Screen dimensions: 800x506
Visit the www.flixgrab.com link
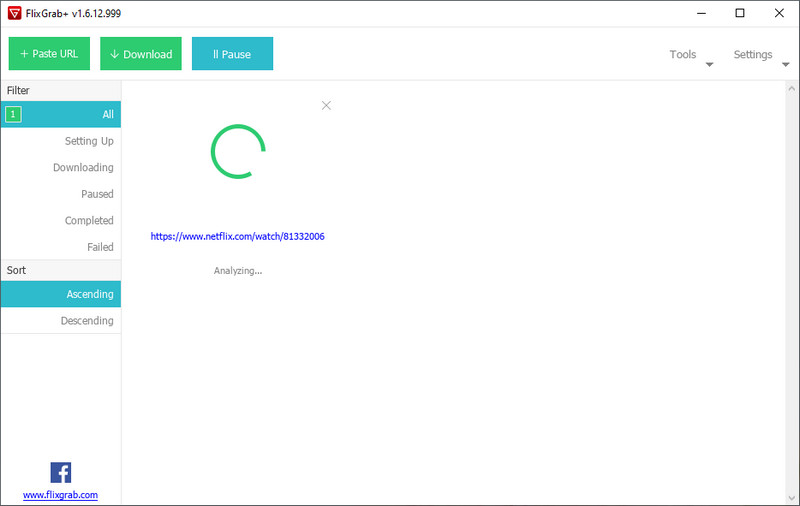click(60, 495)
